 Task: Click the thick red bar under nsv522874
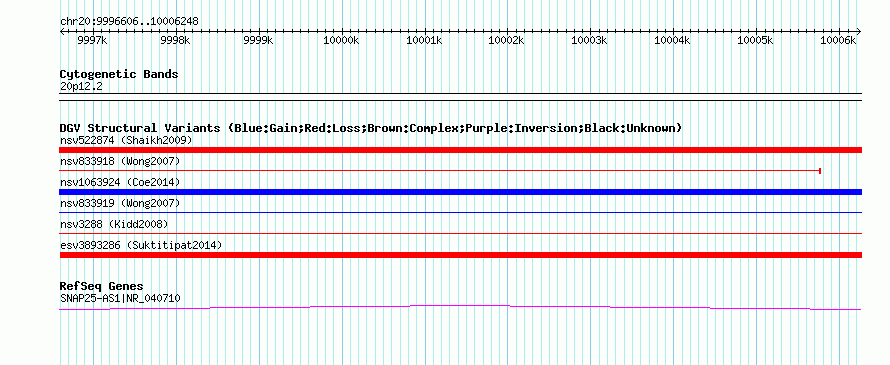460,150
